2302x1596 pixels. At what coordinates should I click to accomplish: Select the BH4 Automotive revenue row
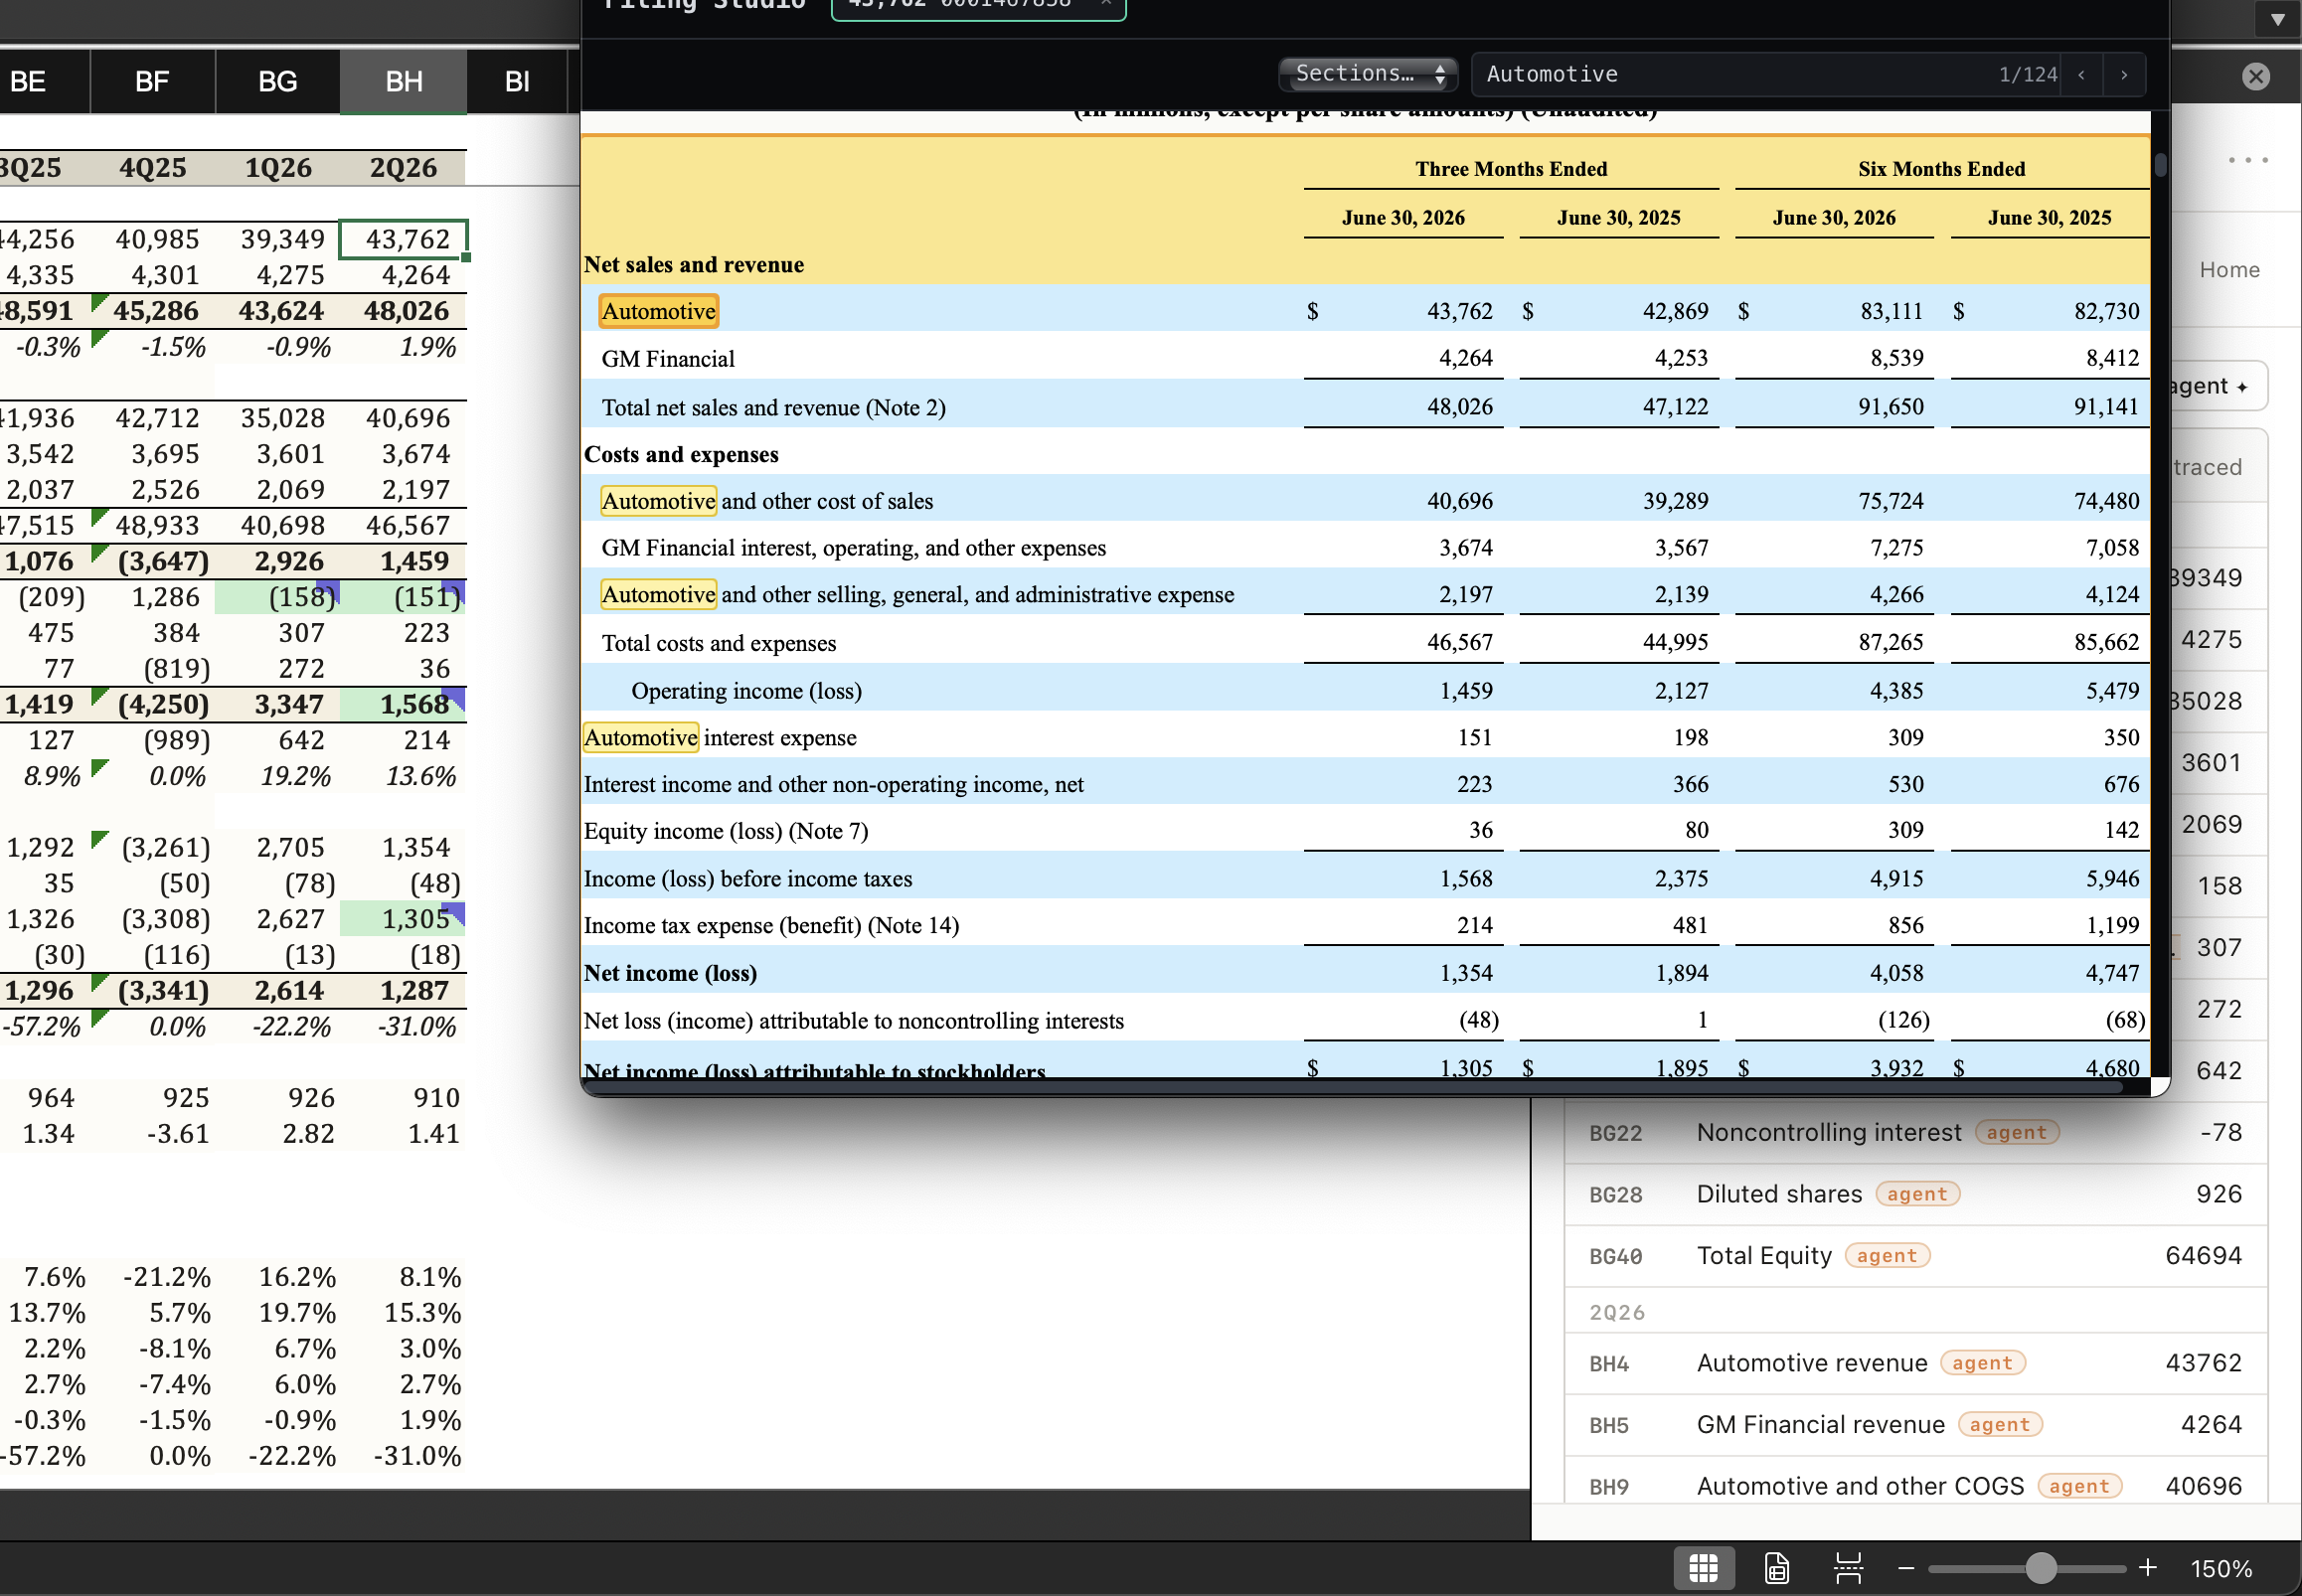point(1915,1363)
